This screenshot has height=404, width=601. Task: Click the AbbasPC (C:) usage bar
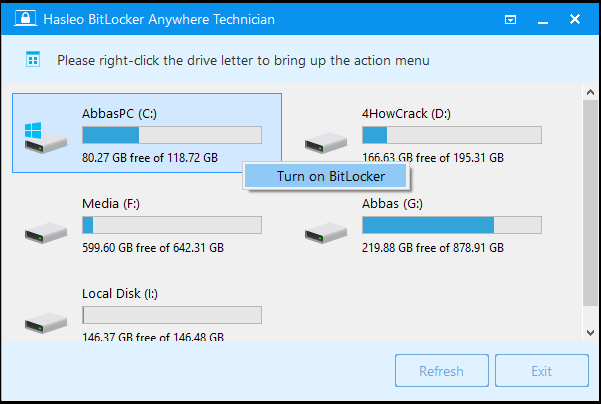[172, 135]
